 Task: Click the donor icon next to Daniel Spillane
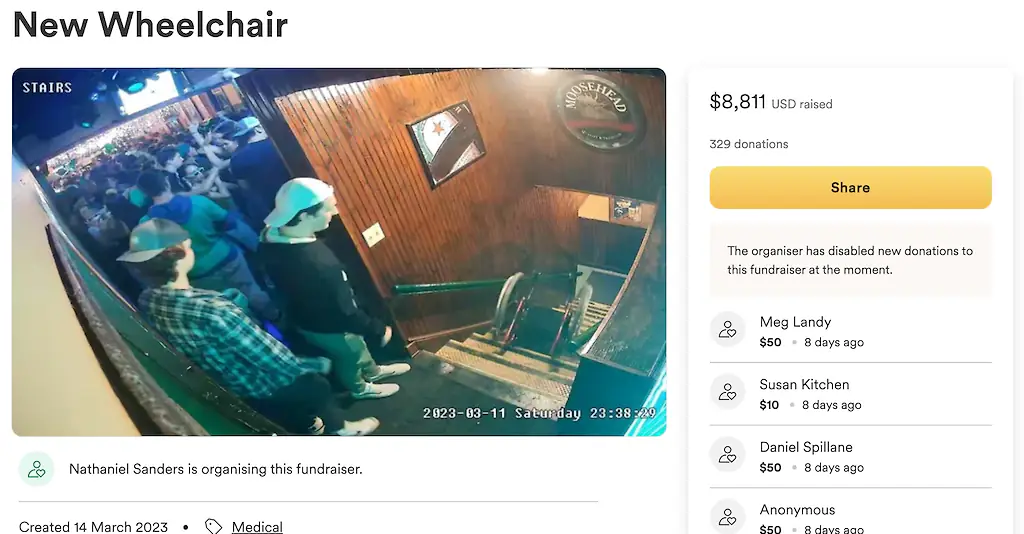click(x=728, y=455)
